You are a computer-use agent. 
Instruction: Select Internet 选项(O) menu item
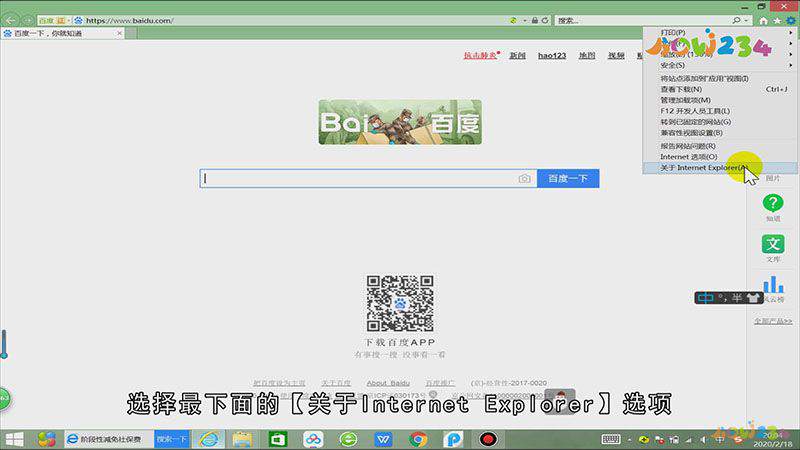720,157
